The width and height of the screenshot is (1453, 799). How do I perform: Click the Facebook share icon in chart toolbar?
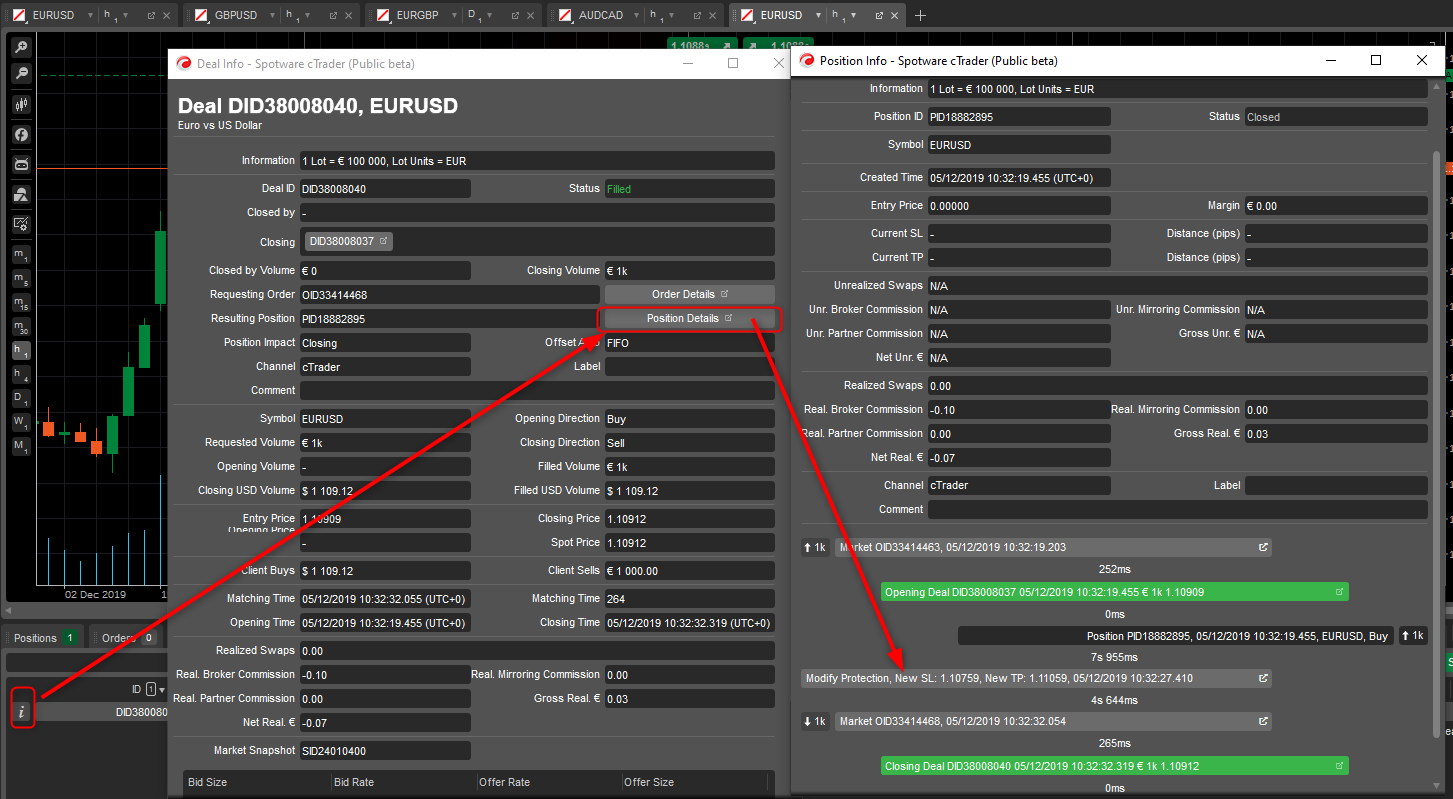tap(21, 134)
